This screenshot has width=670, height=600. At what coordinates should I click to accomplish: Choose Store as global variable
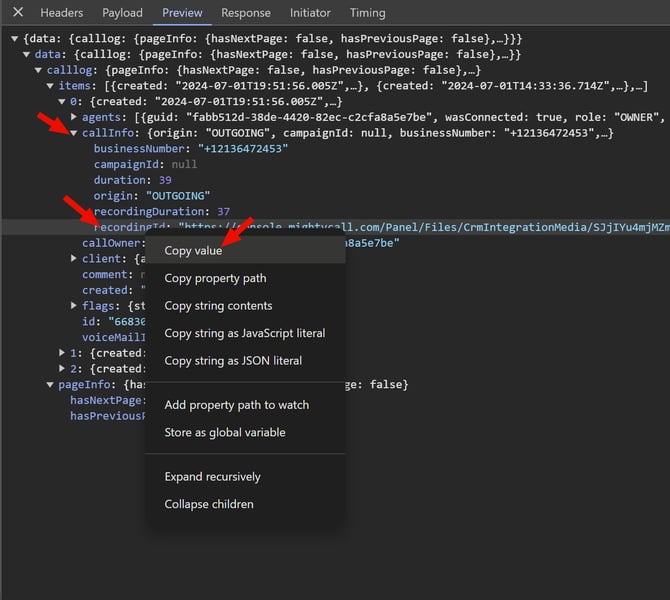pos(245,432)
